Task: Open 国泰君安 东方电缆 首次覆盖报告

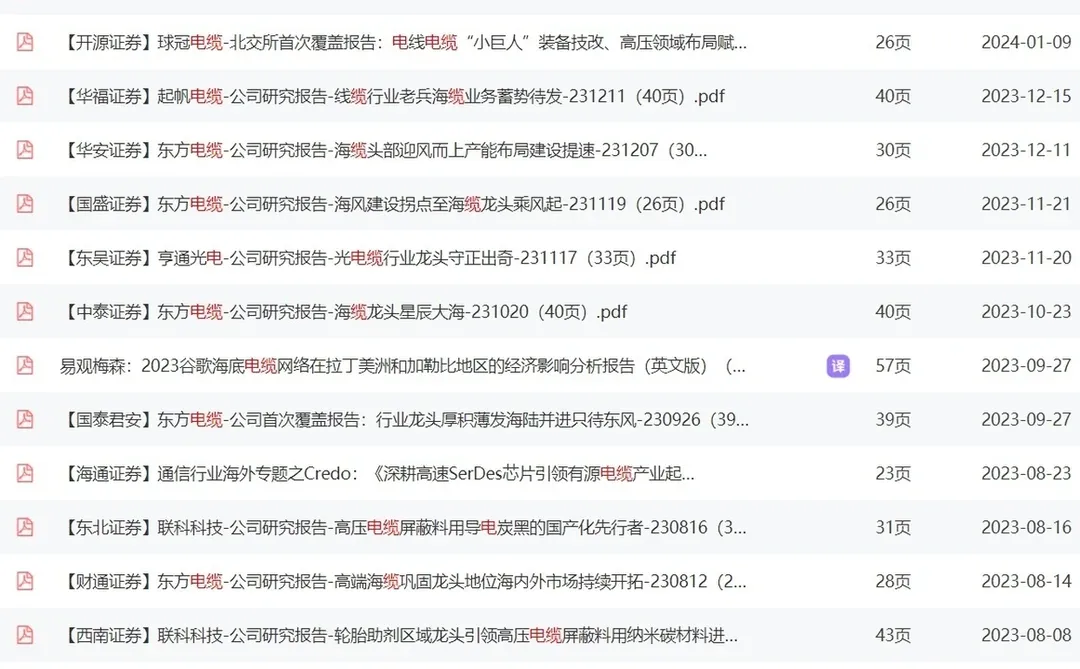Action: (405, 420)
